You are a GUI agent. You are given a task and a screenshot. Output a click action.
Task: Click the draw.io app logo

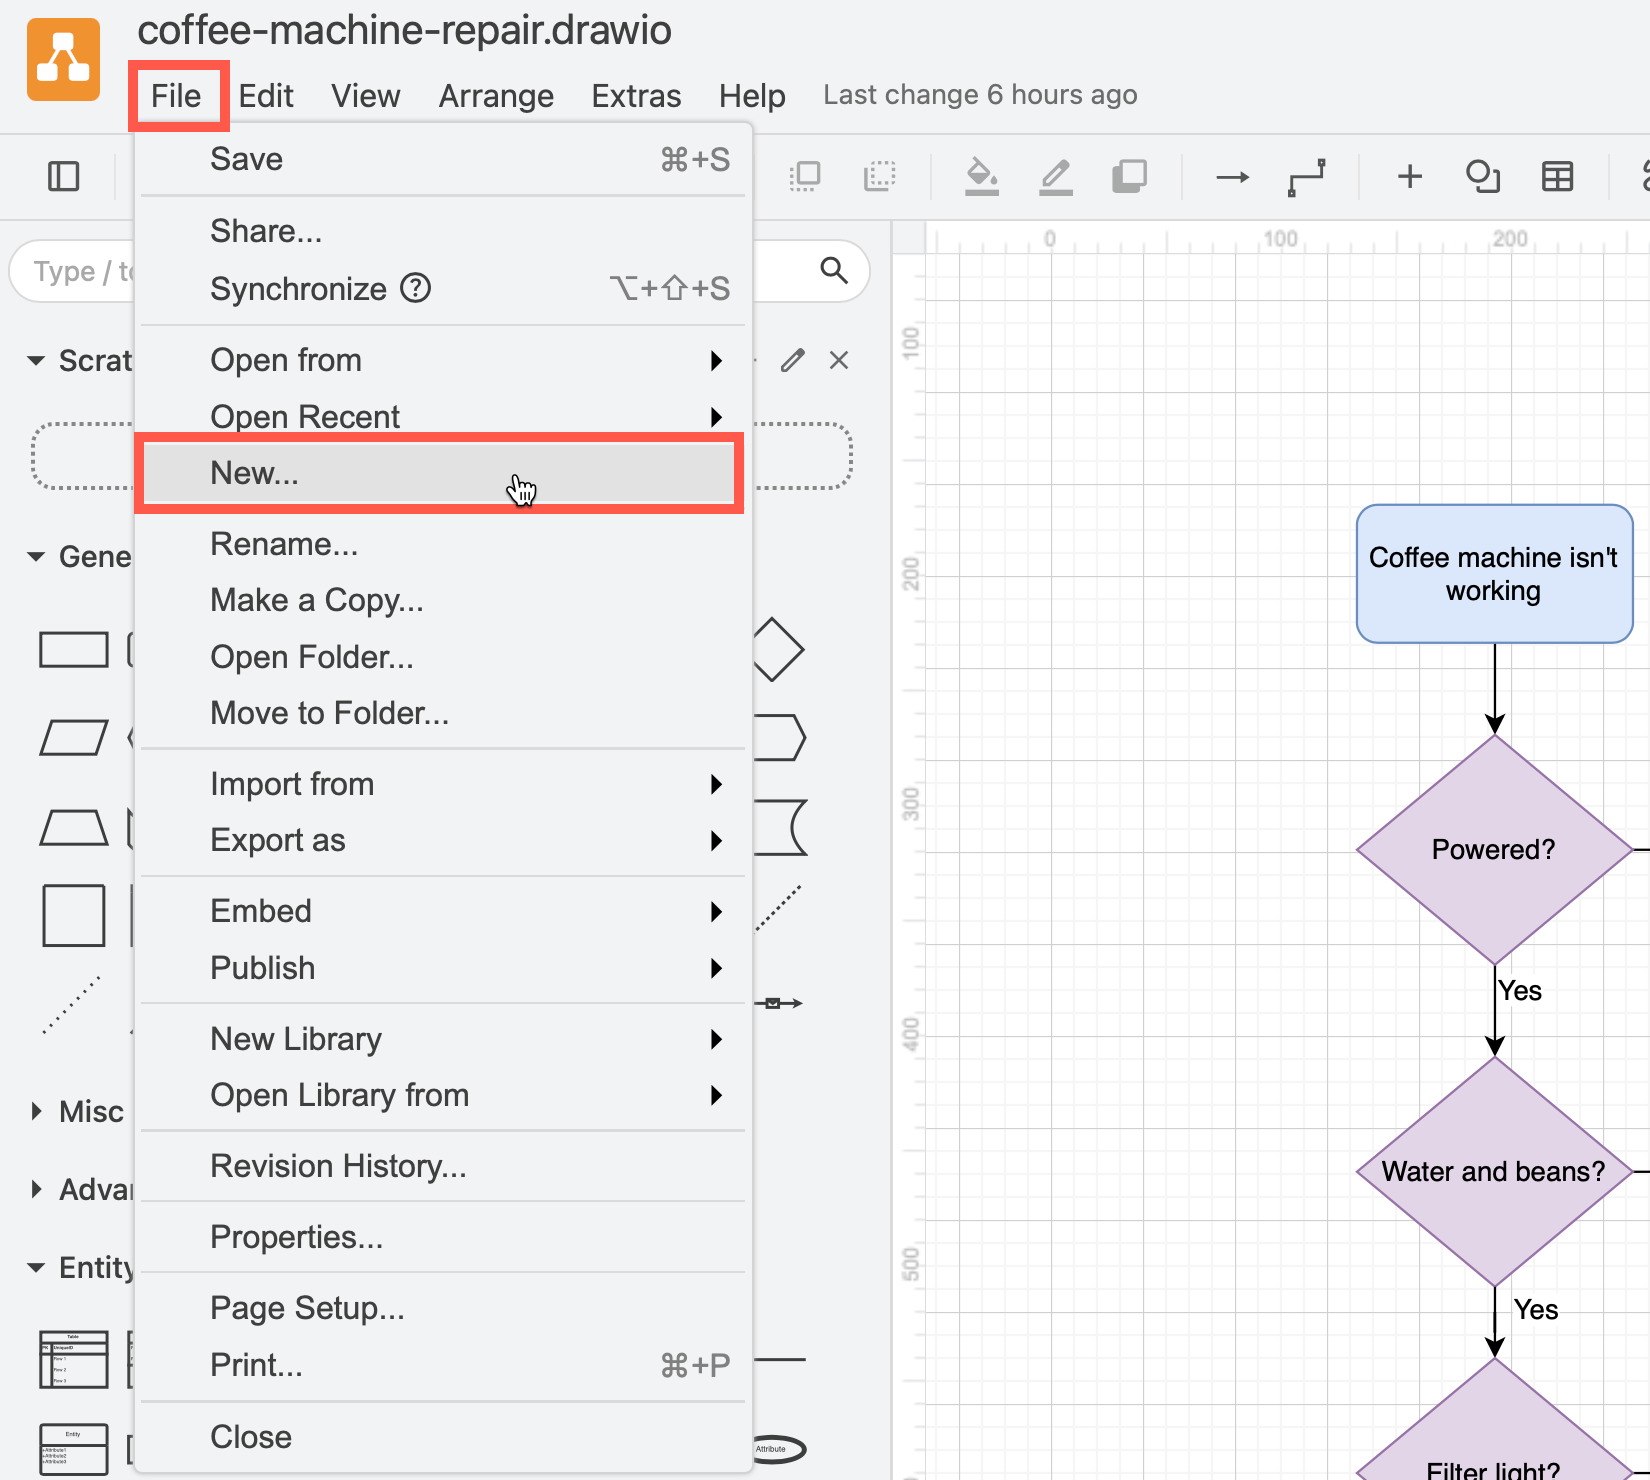point(63,60)
